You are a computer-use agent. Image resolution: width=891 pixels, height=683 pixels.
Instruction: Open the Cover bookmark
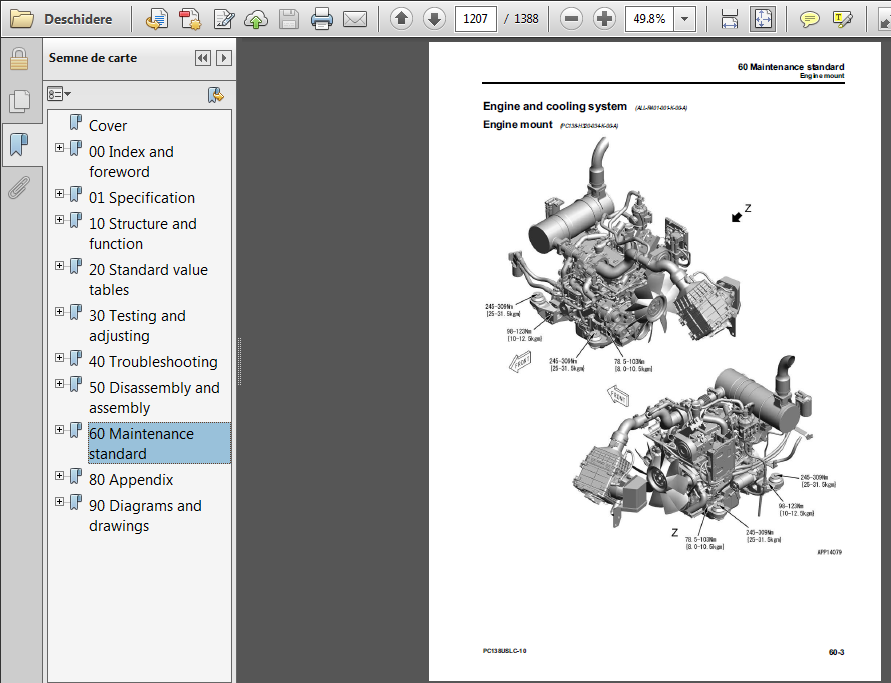click(107, 126)
